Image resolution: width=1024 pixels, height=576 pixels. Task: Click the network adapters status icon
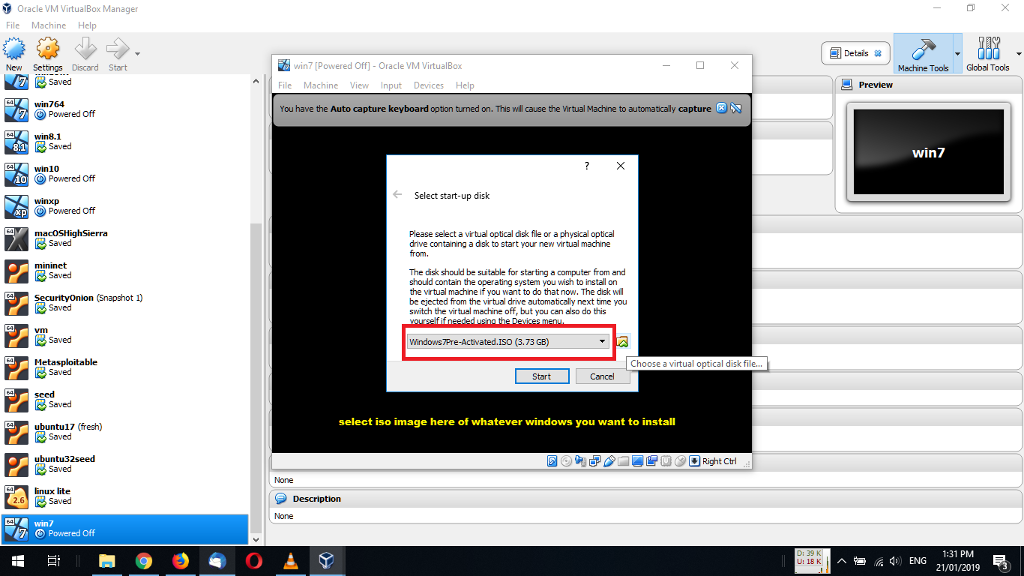(x=595, y=461)
